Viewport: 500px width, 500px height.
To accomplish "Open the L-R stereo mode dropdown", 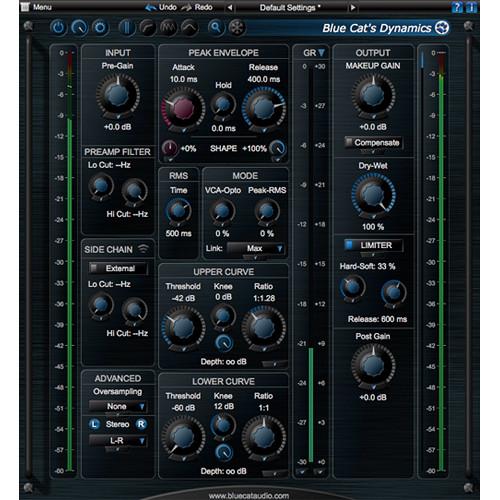I will [118, 441].
